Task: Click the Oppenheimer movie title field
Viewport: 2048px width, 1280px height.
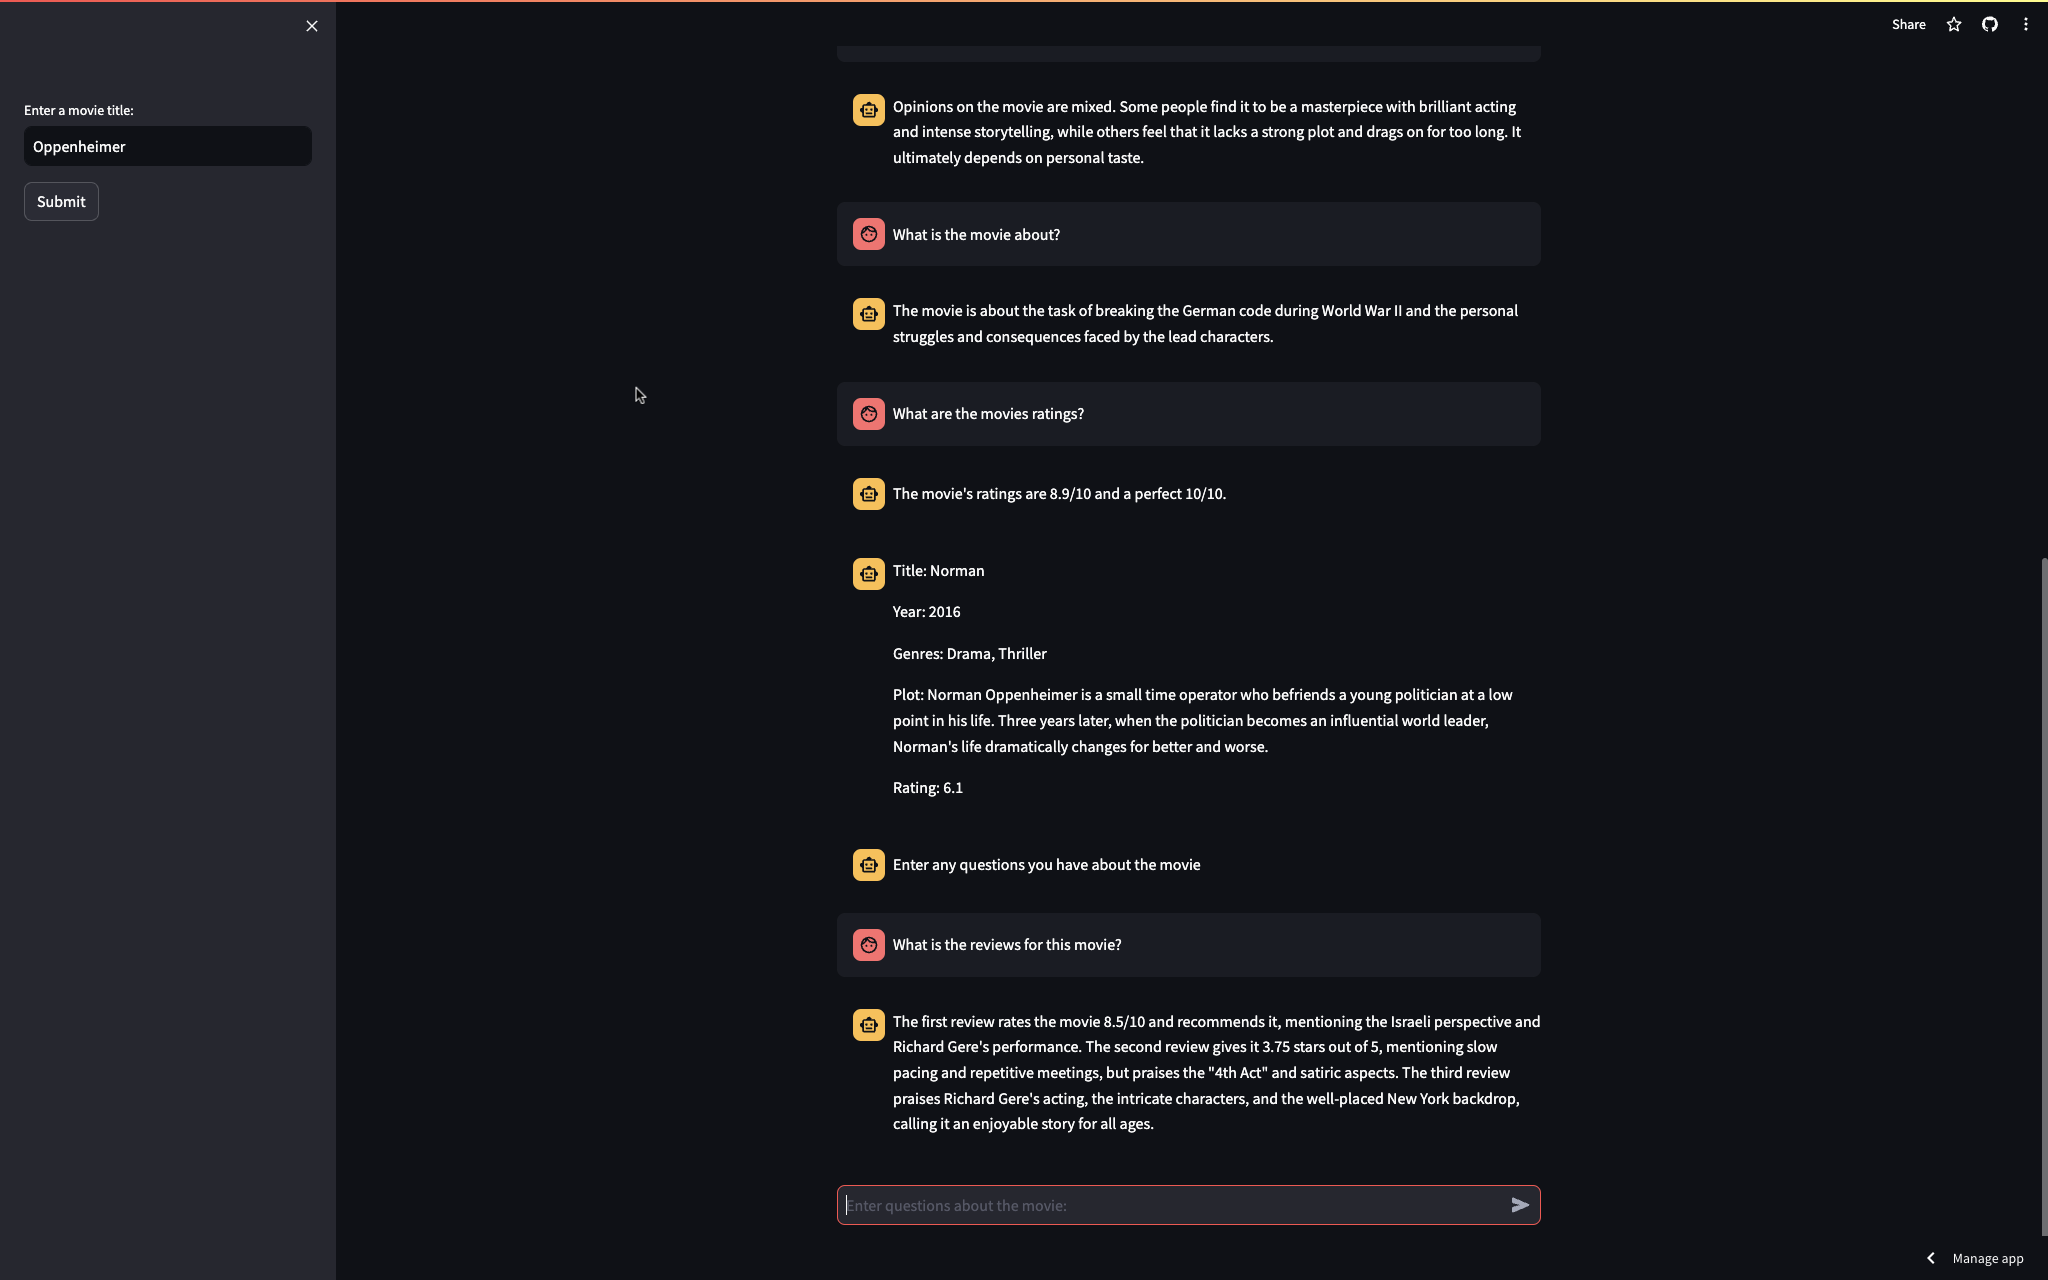Action: click(x=167, y=146)
